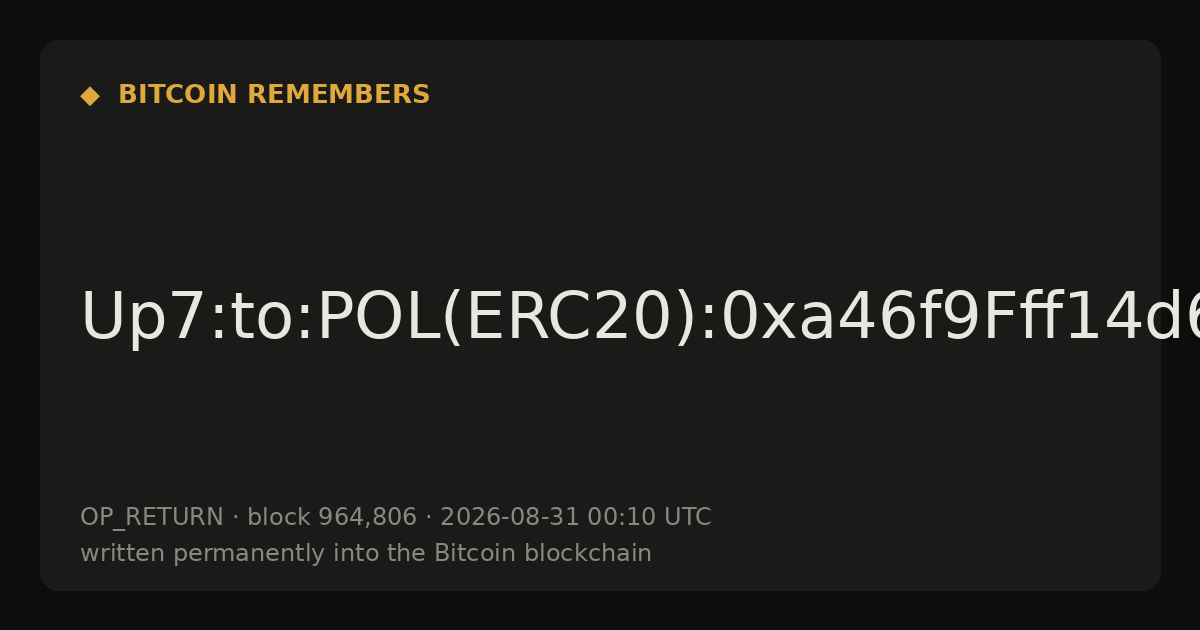This screenshot has width=1200, height=630.
Task: Select the word REMEMBERS in header
Action: 338,95
